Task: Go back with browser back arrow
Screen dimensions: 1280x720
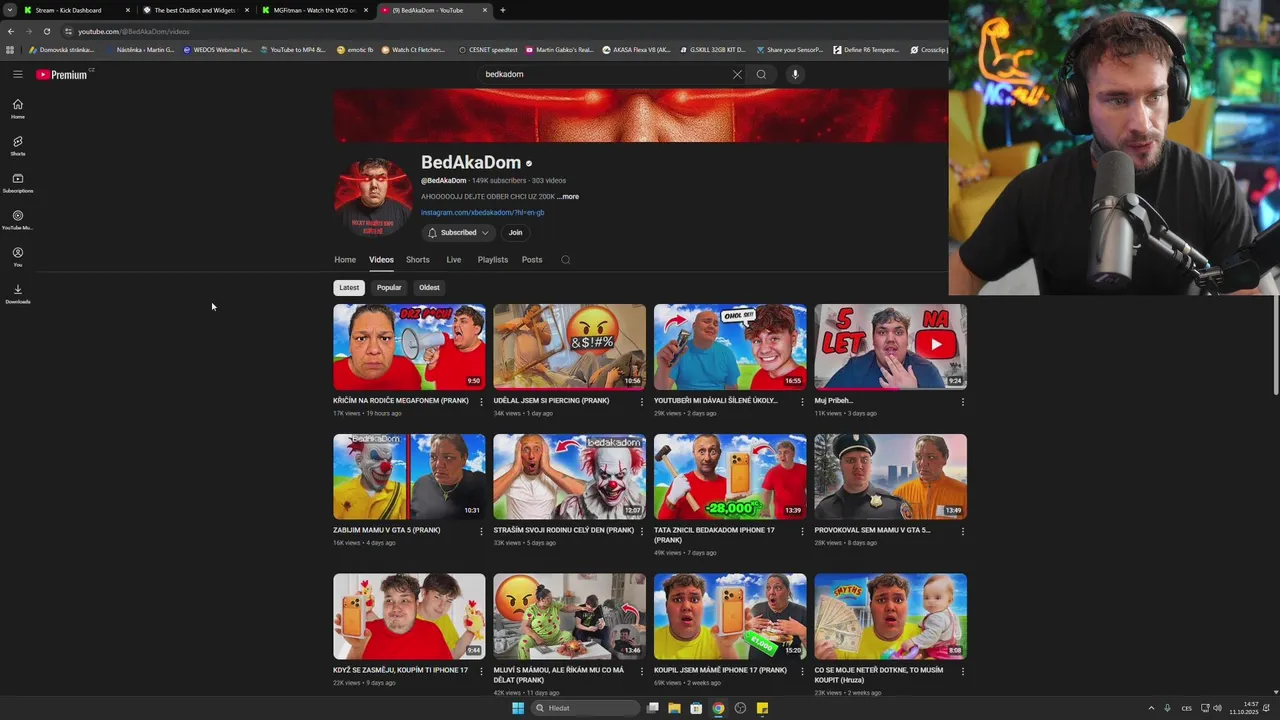Action: tap(10, 31)
